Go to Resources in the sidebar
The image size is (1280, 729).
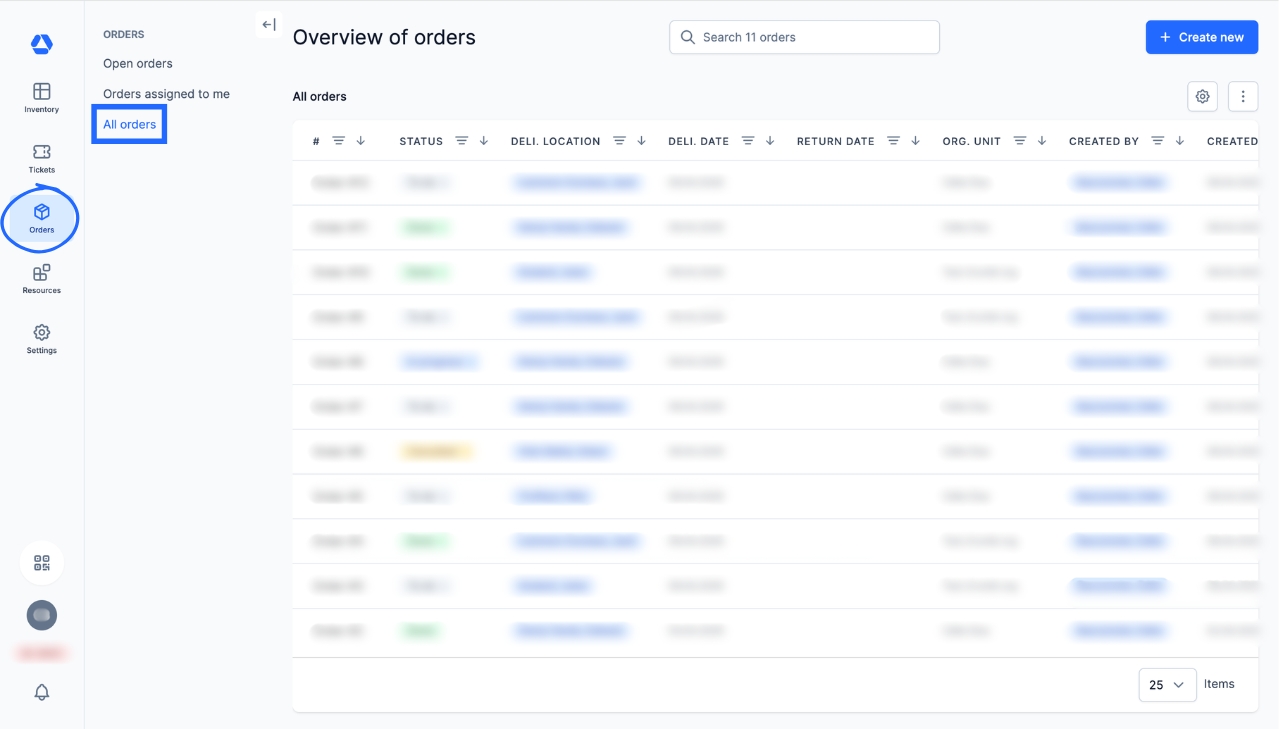pos(42,278)
